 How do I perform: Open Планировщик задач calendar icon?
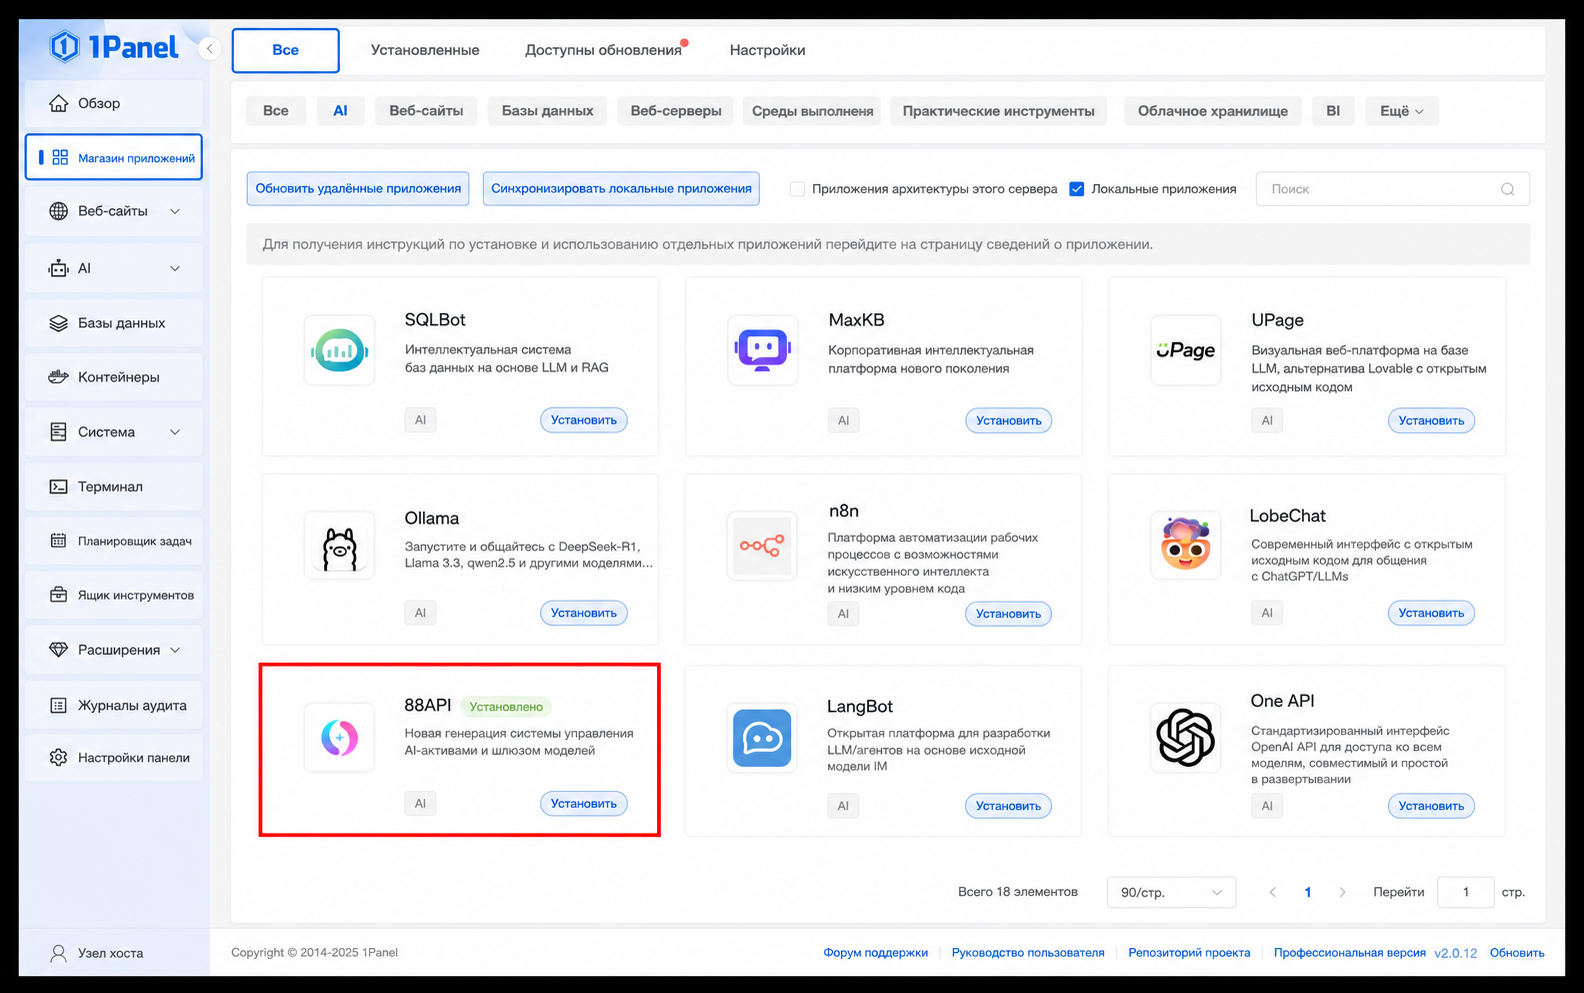[x=59, y=541]
